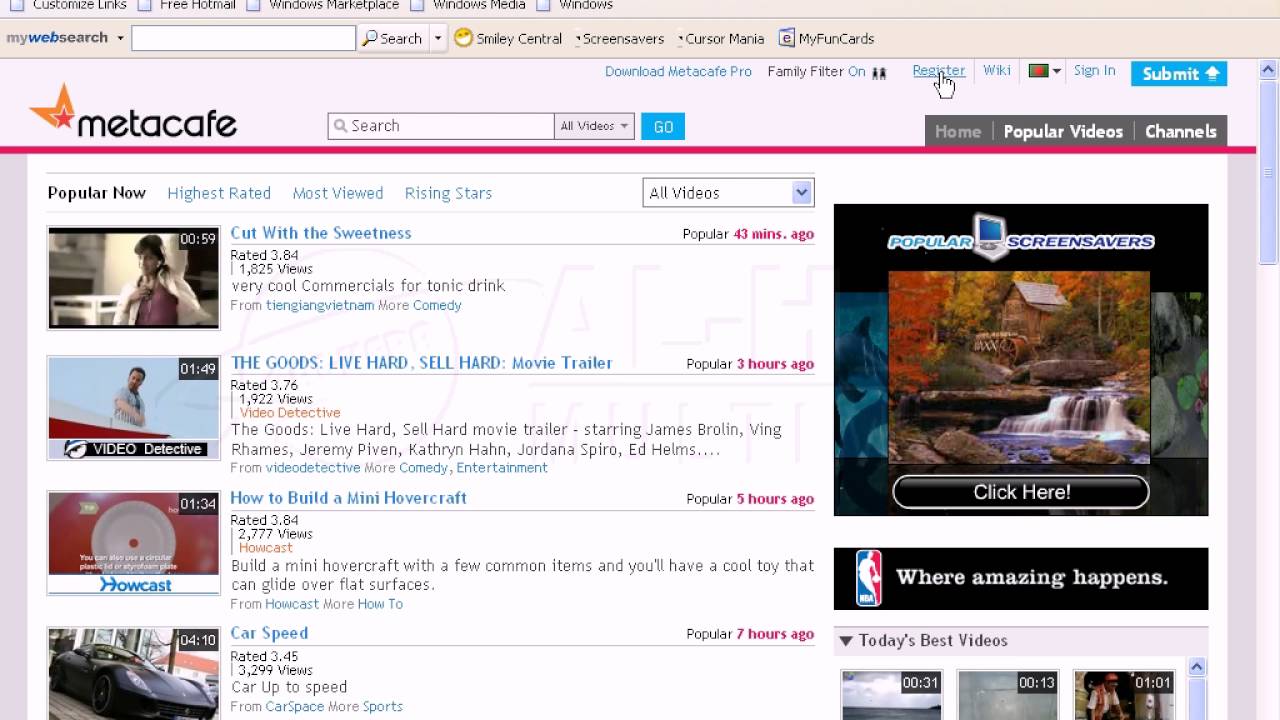Screen dimensions: 1280x720
Task: Click the orange Howcast link
Action: pos(266,548)
